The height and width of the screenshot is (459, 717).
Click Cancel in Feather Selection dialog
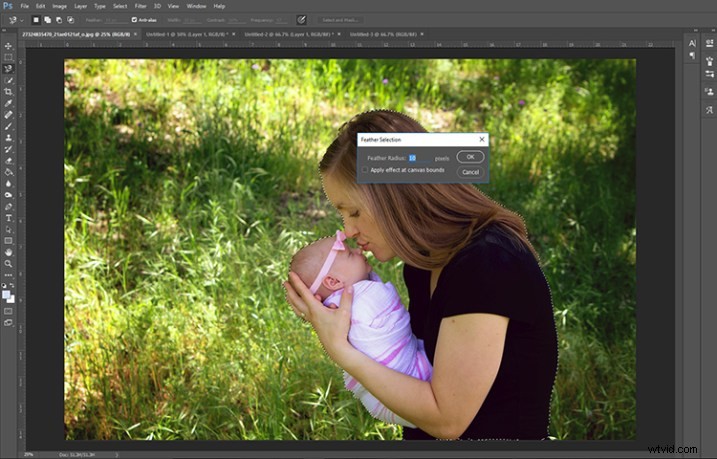point(470,172)
